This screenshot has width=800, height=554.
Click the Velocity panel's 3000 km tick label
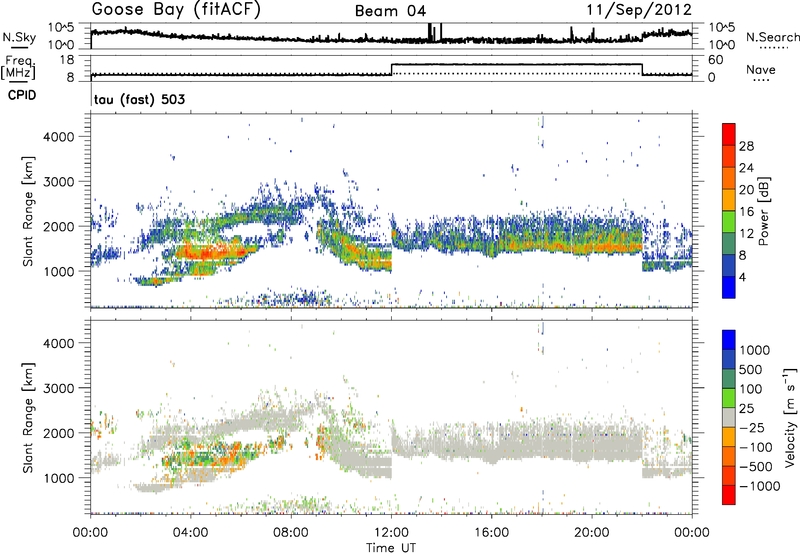[59, 388]
